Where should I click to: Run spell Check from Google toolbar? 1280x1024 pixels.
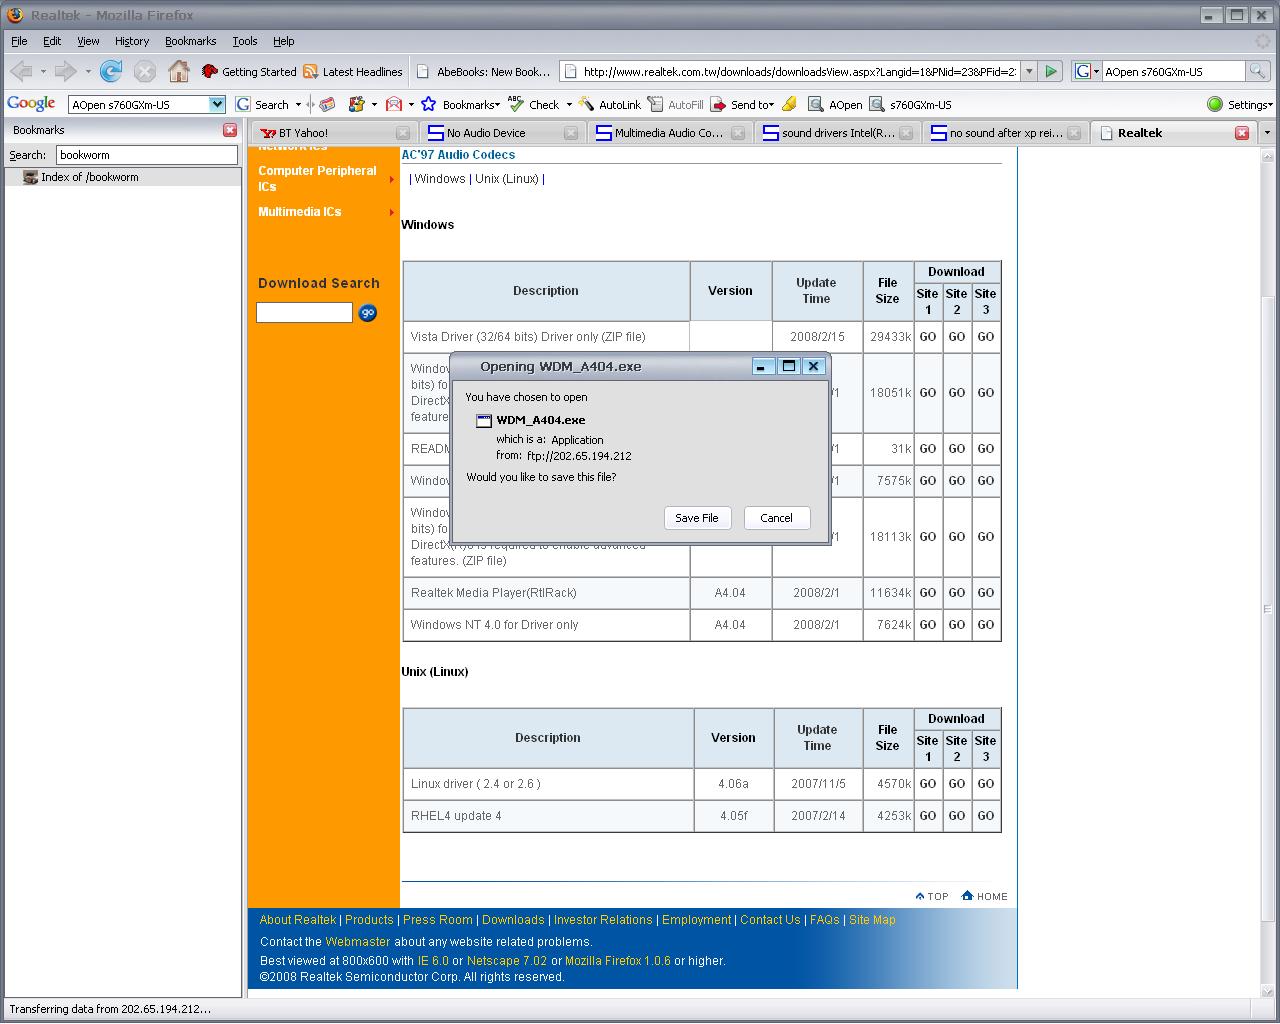point(534,104)
